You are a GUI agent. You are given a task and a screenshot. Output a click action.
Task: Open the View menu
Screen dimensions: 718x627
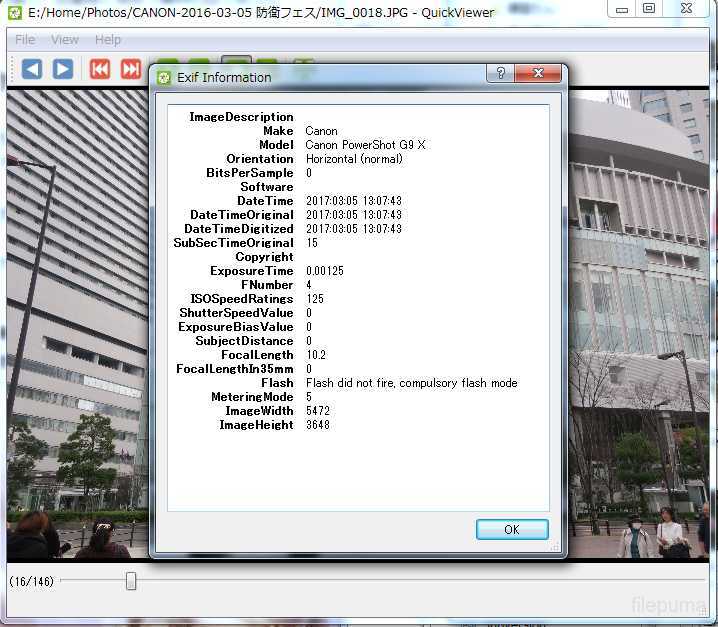pos(65,40)
